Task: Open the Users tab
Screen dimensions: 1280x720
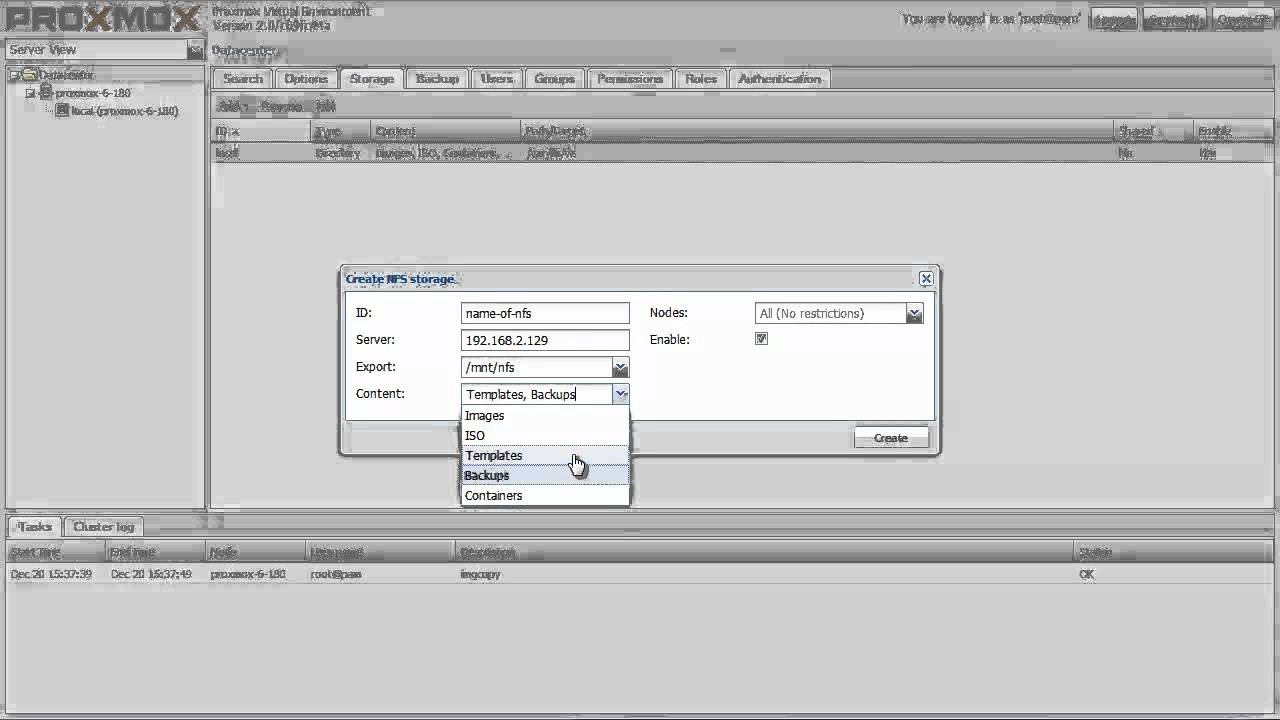Action: click(x=496, y=79)
